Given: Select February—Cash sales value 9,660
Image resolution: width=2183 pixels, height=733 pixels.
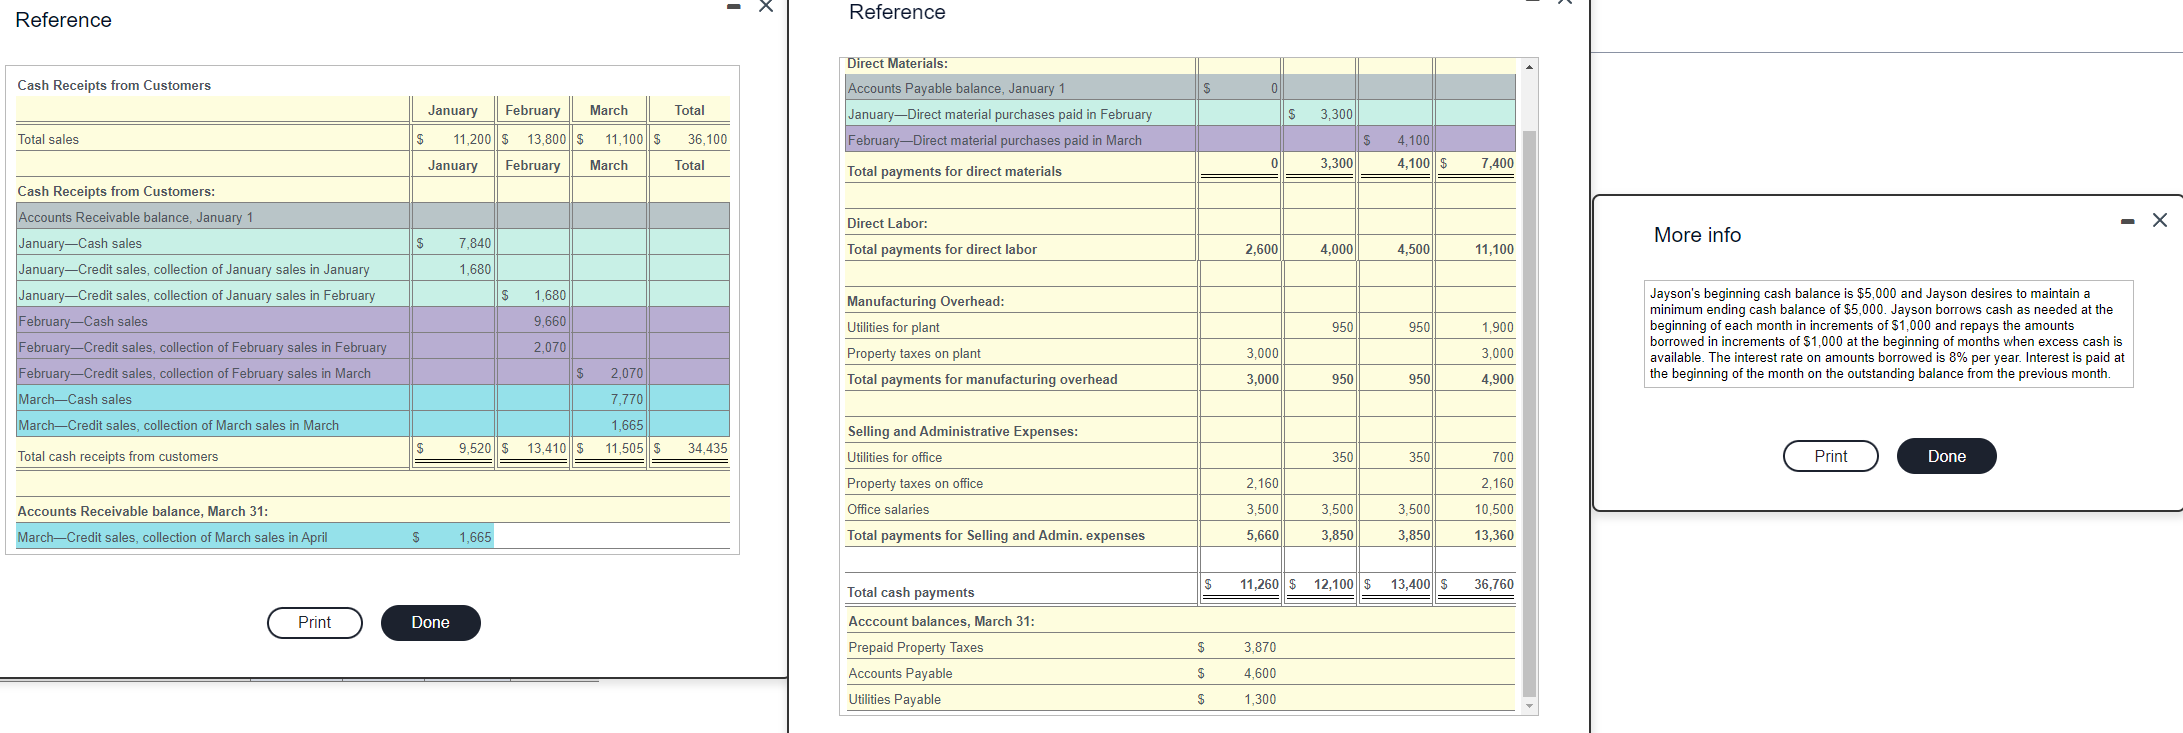Looking at the screenshot, I should [x=550, y=321].
